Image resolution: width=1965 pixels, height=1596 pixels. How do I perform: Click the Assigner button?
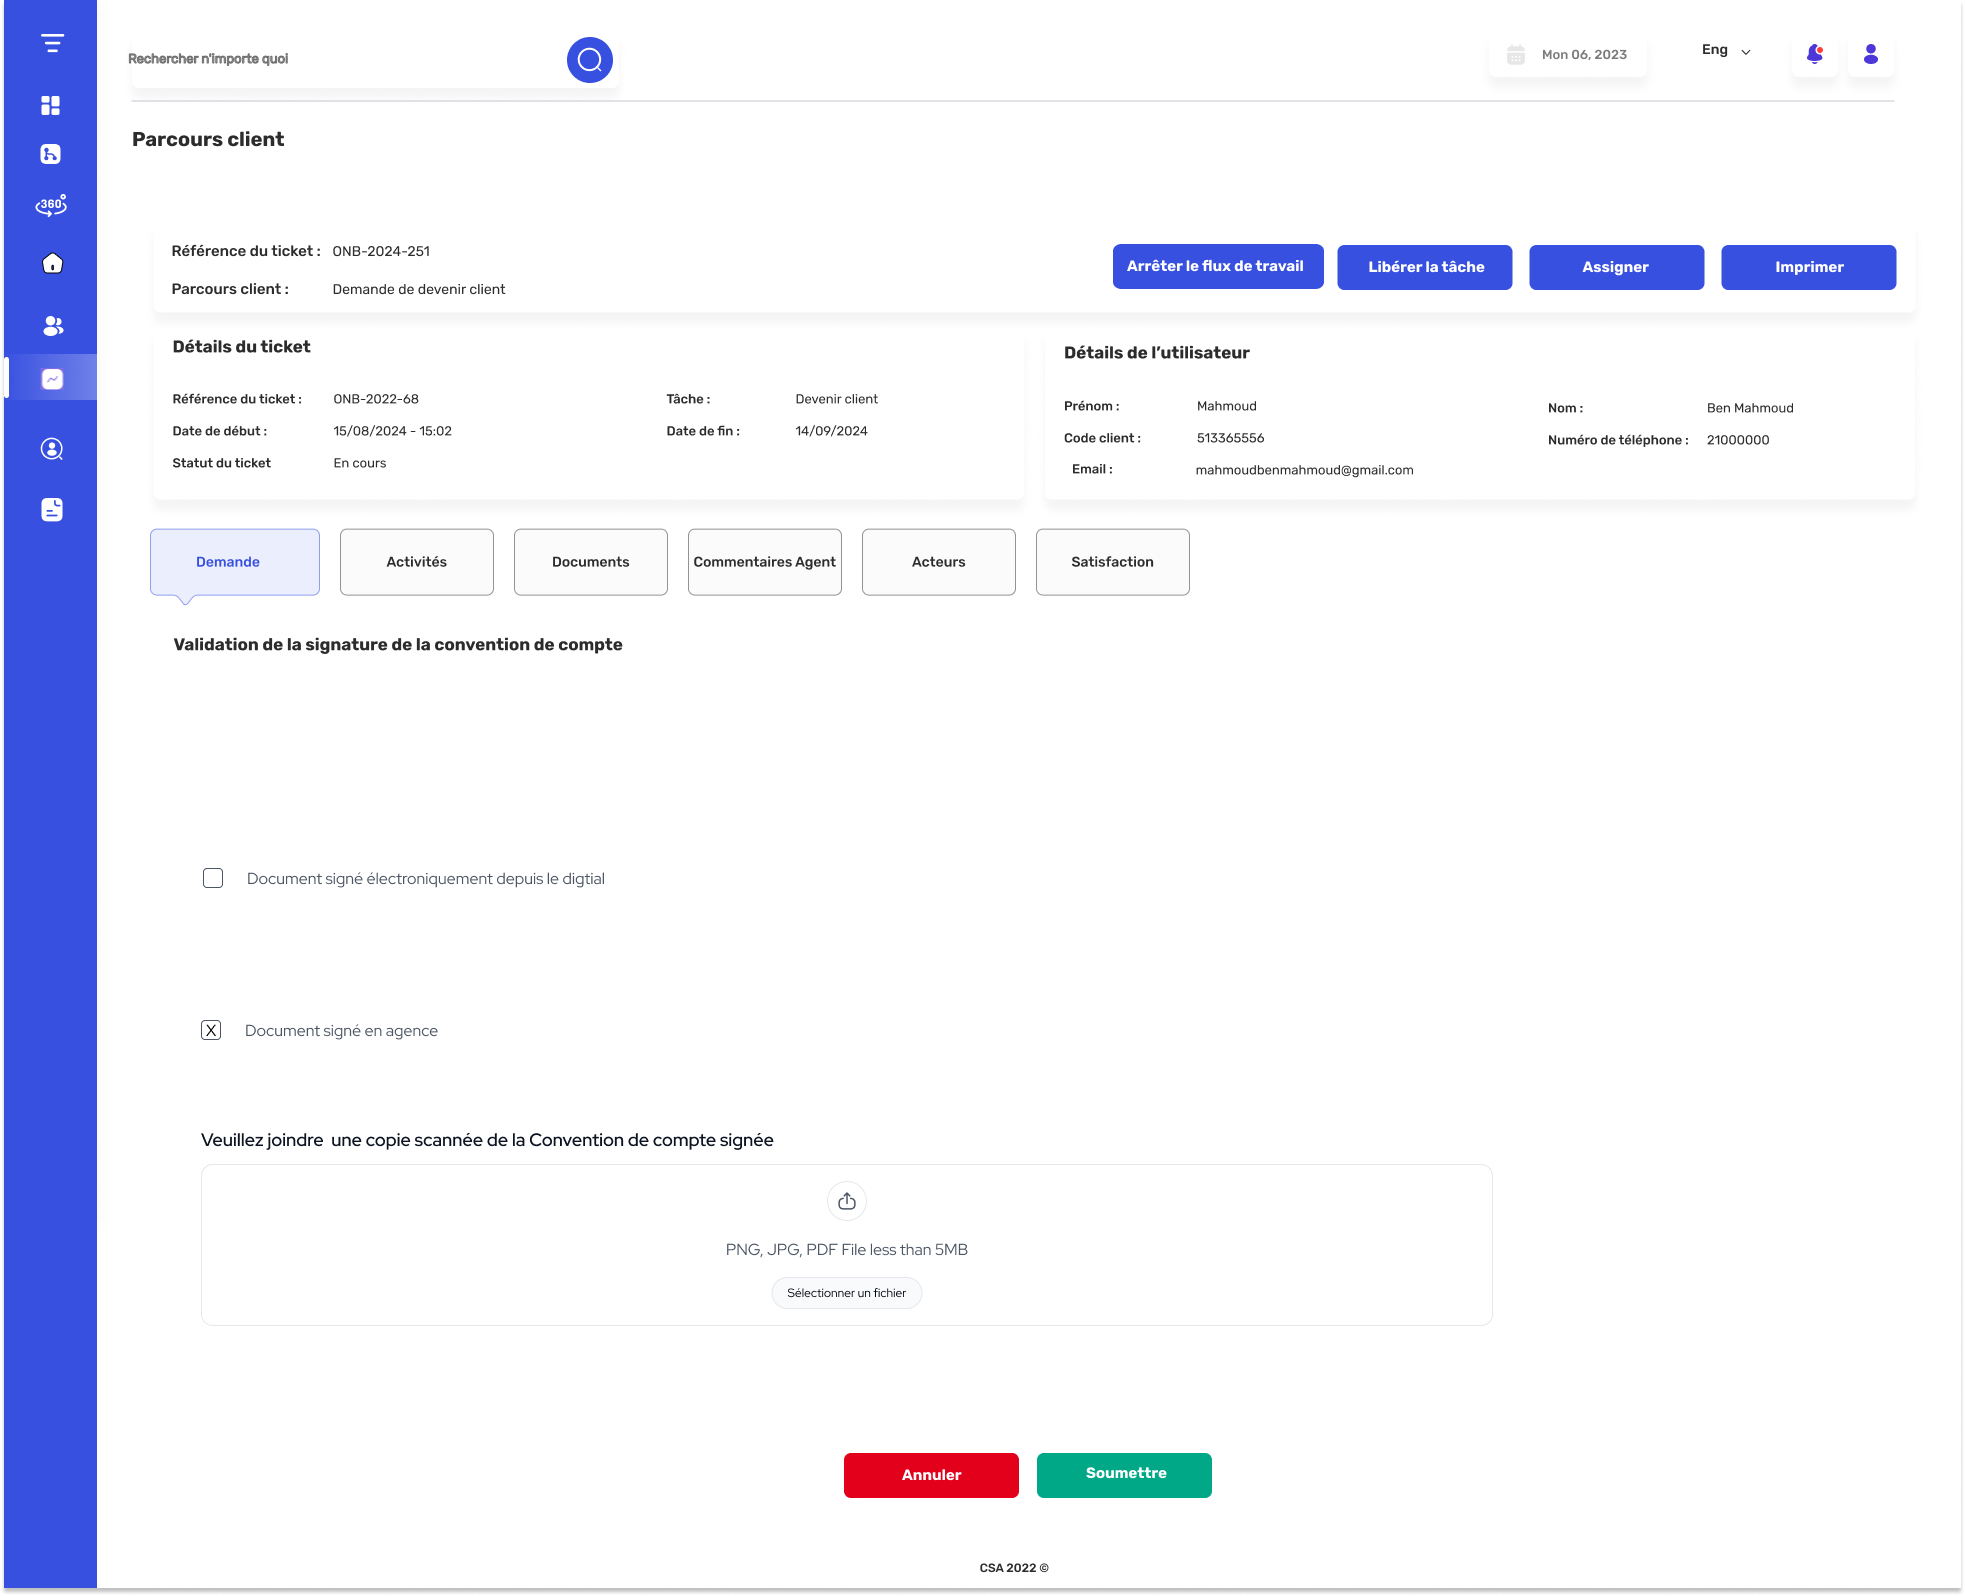1617,267
